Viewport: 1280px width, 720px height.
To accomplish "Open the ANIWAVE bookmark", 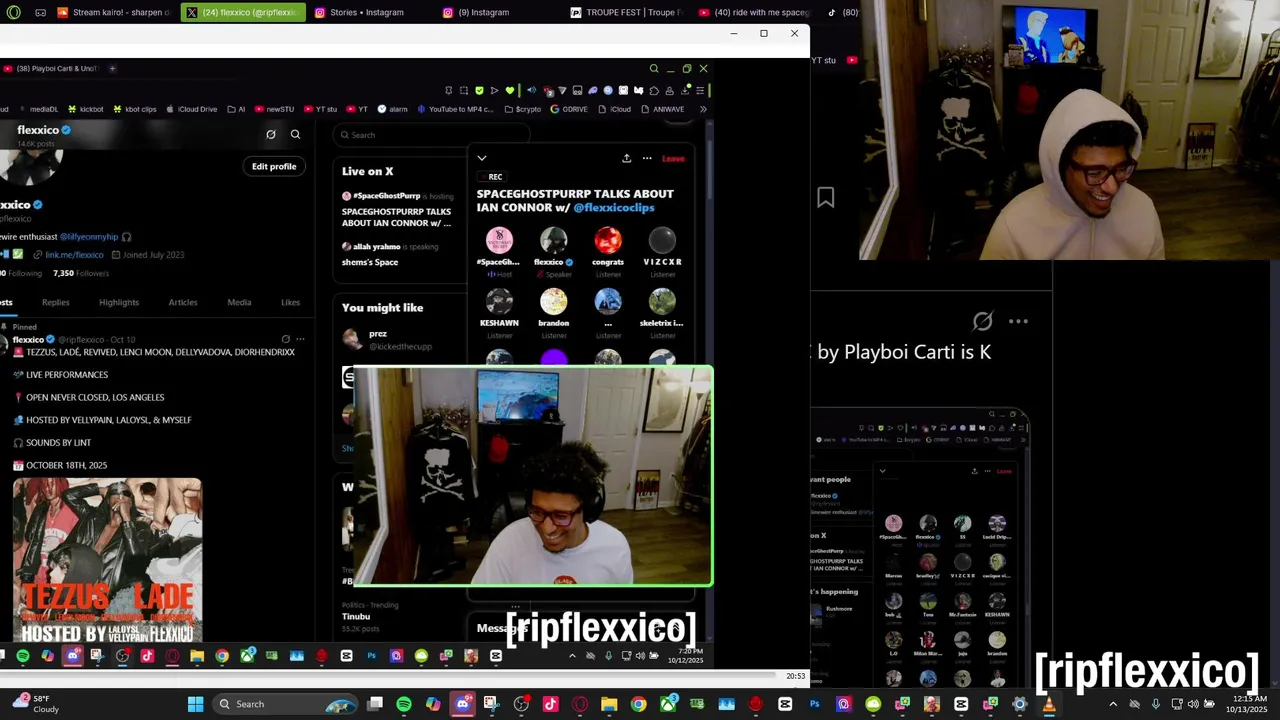I will pos(662,109).
